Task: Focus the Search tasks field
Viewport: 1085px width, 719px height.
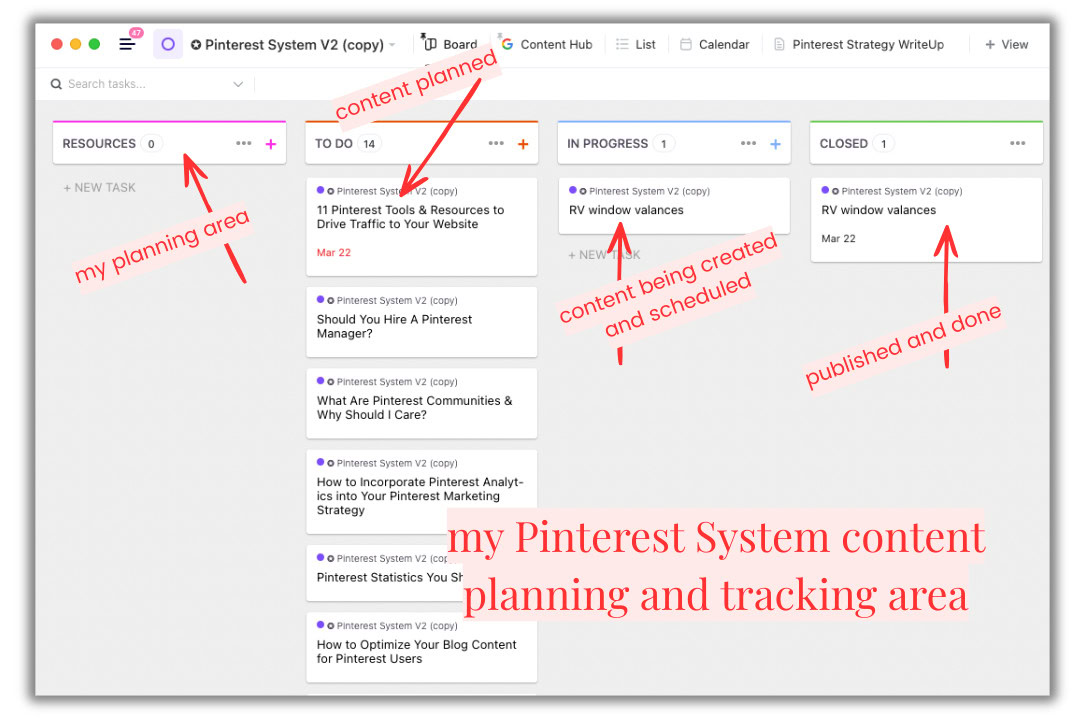Action: pos(146,84)
